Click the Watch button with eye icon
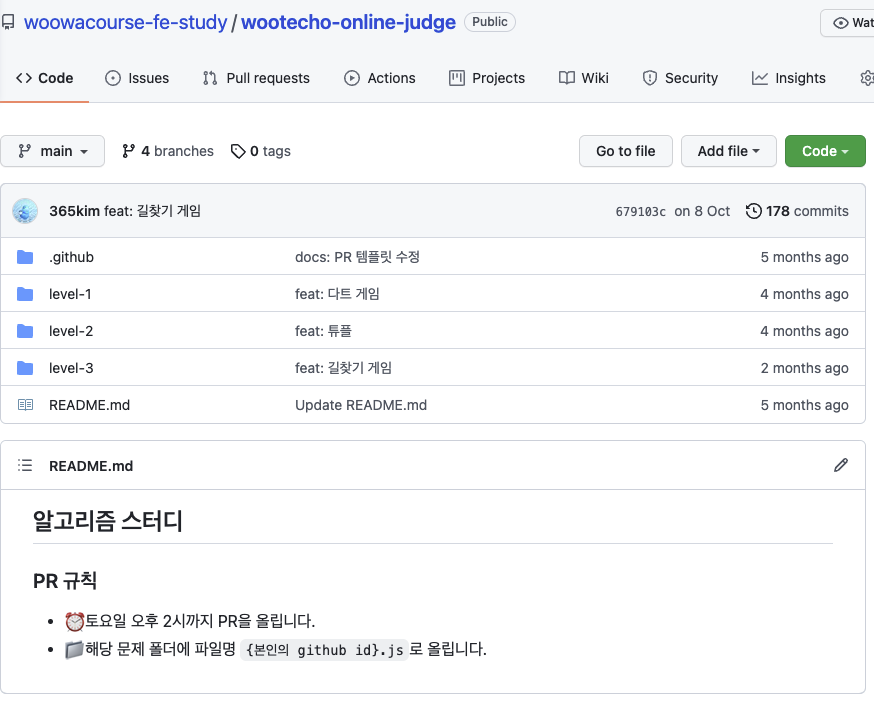874x706 pixels. (x=848, y=23)
